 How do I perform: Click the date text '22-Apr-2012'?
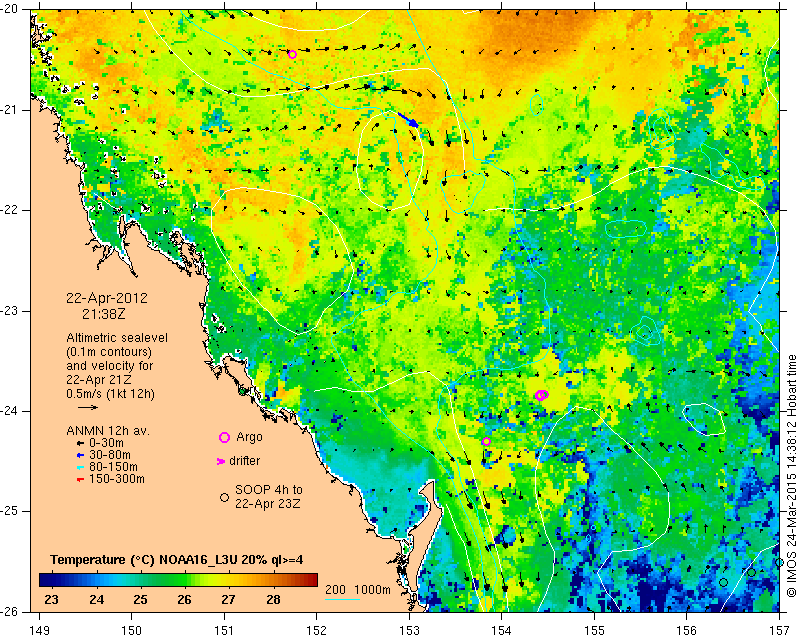pos(107,298)
